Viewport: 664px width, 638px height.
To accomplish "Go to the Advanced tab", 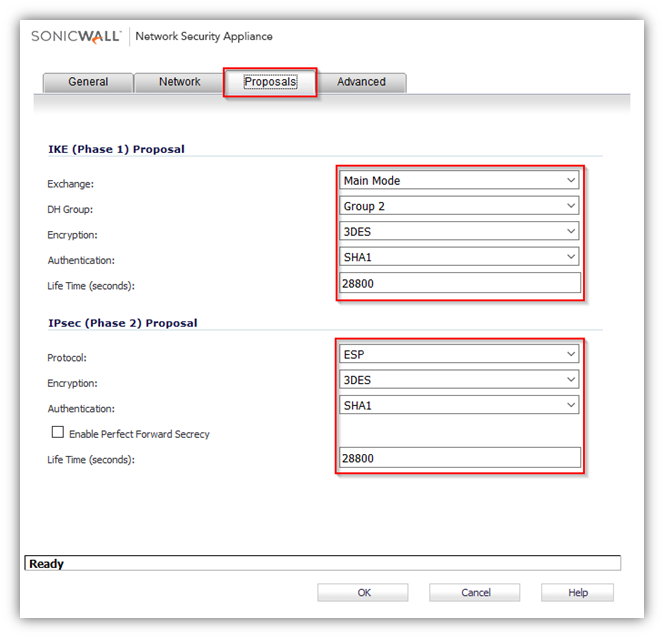I will (361, 82).
